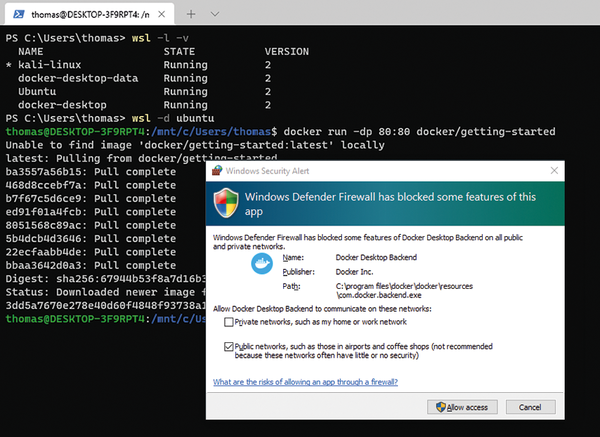600x437 pixels.
Task: Click the Ubuntu distribution name in the terminal
Action: click(37, 92)
